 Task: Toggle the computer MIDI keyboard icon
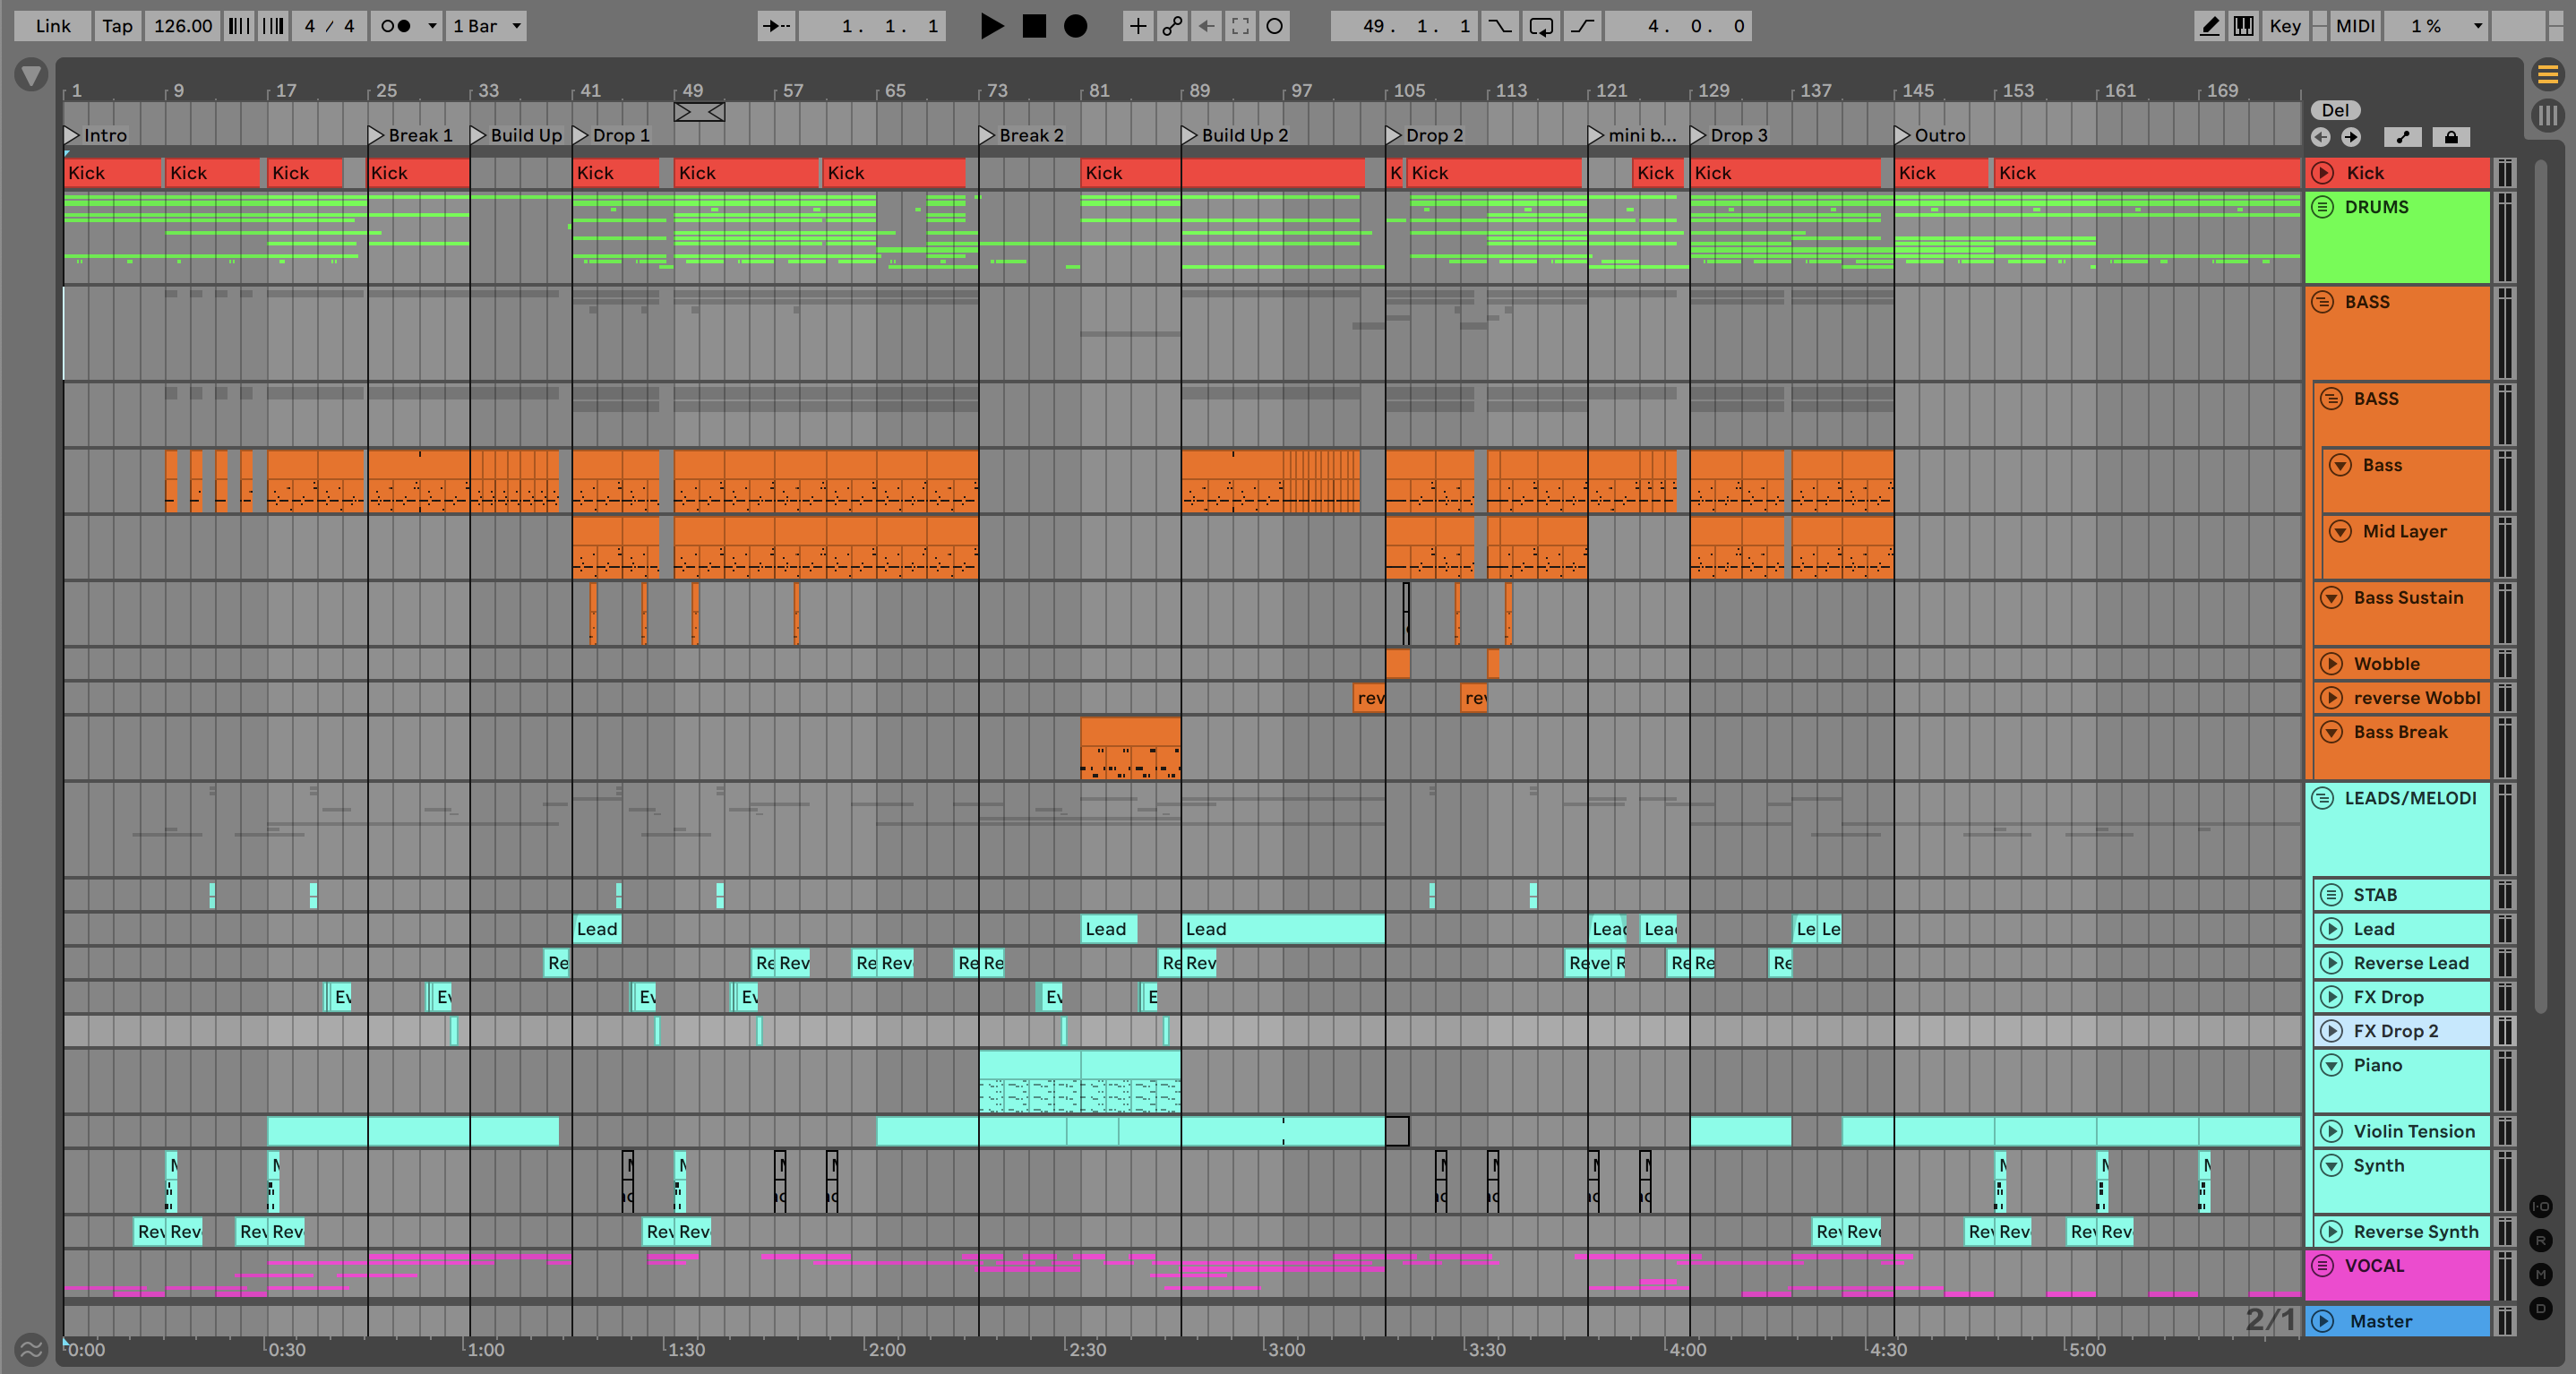[2243, 26]
